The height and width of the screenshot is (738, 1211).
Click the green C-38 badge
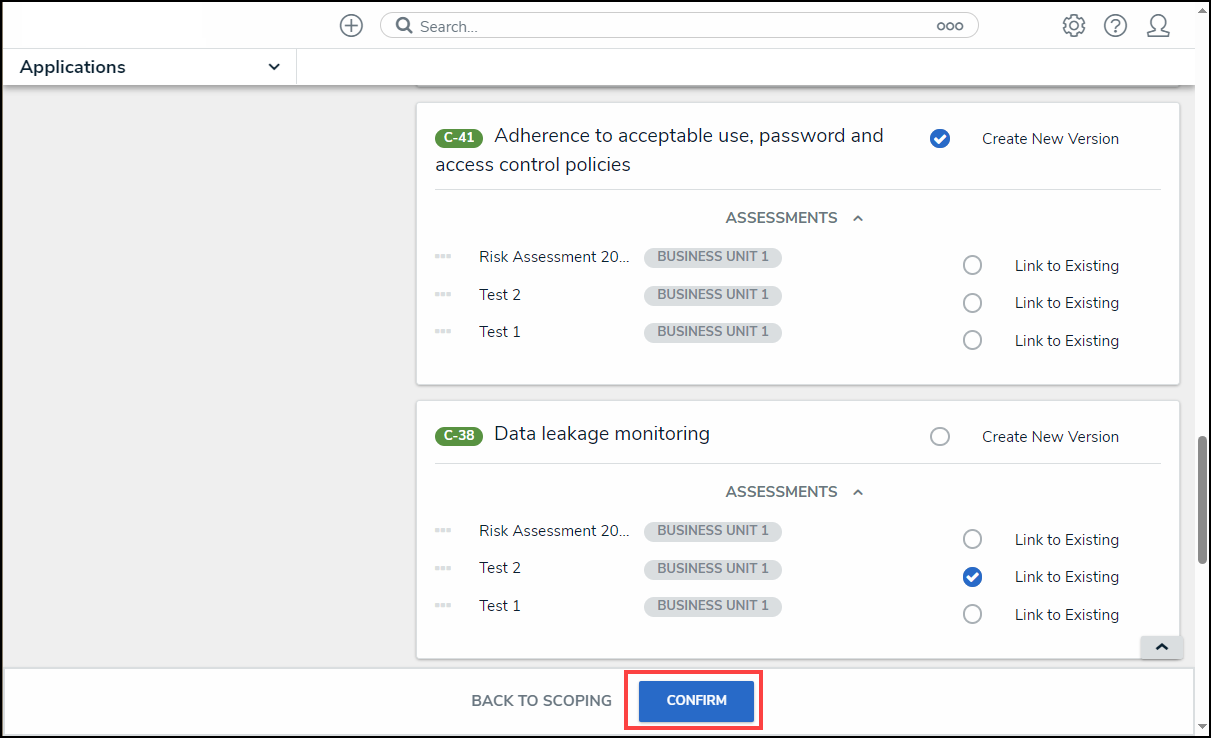[x=459, y=435]
